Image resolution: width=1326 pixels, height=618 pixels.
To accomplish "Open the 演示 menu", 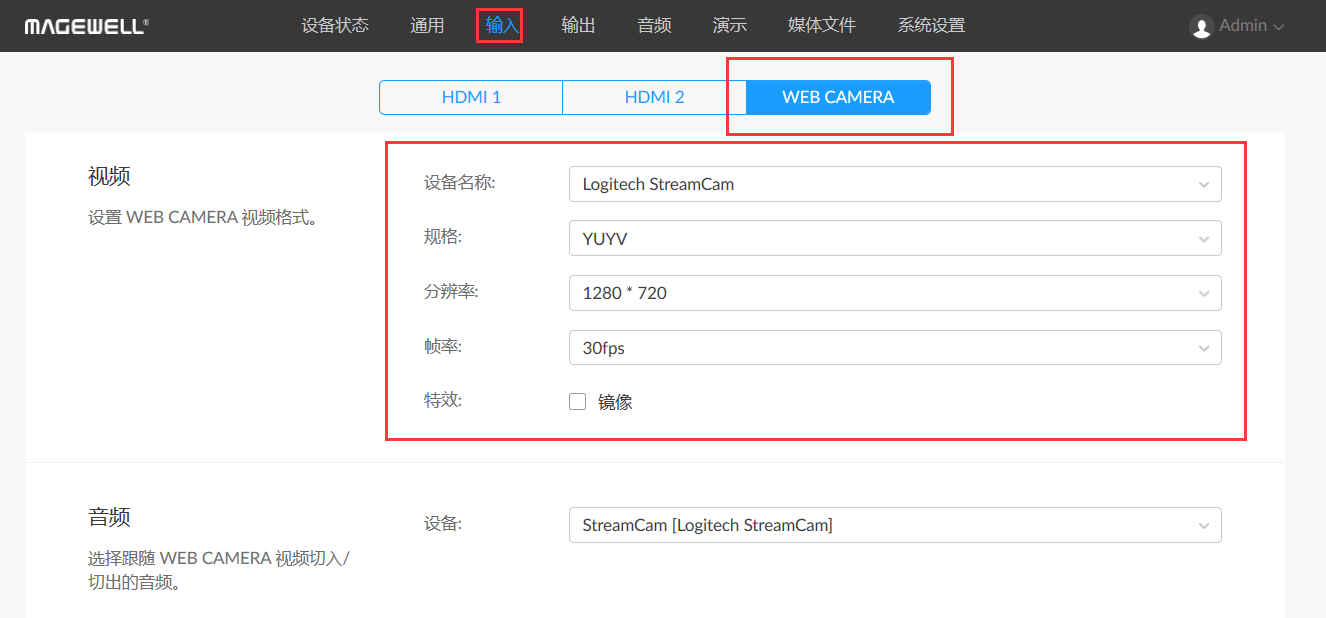I will pyautogui.click(x=730, y=26).
